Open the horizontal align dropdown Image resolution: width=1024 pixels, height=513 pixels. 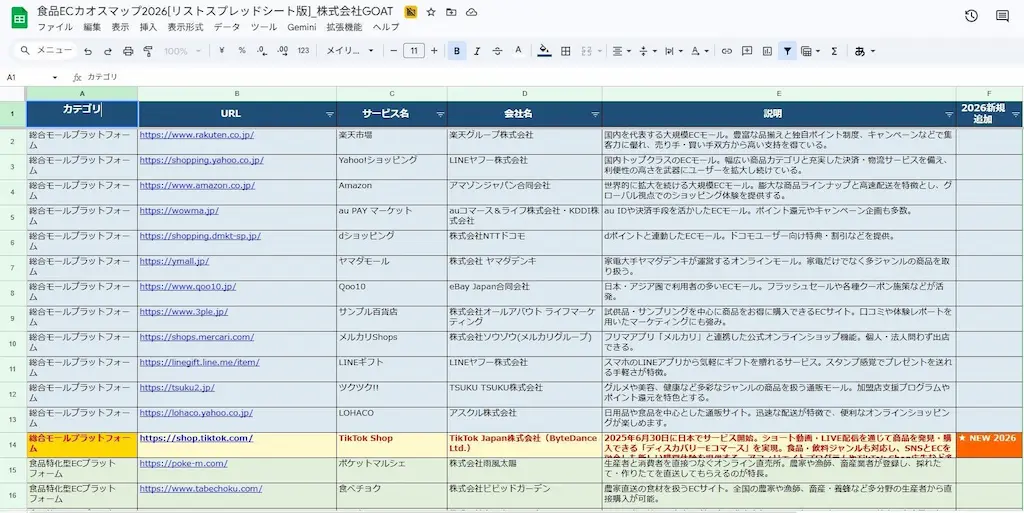pos(622,51)
